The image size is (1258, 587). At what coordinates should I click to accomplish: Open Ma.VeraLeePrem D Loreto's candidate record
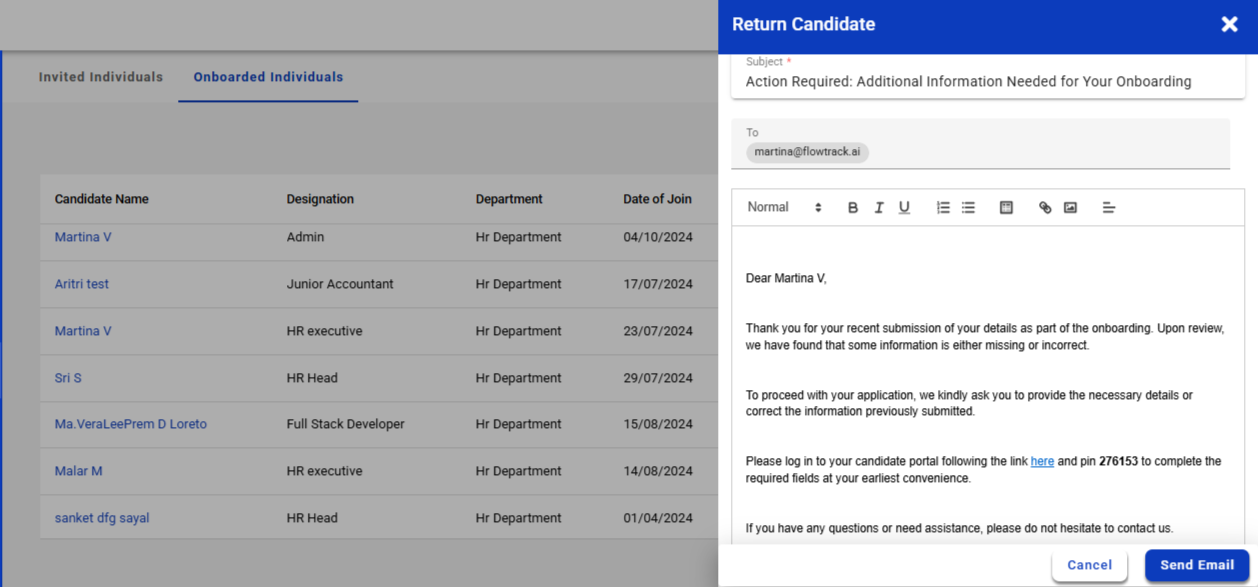130,424
